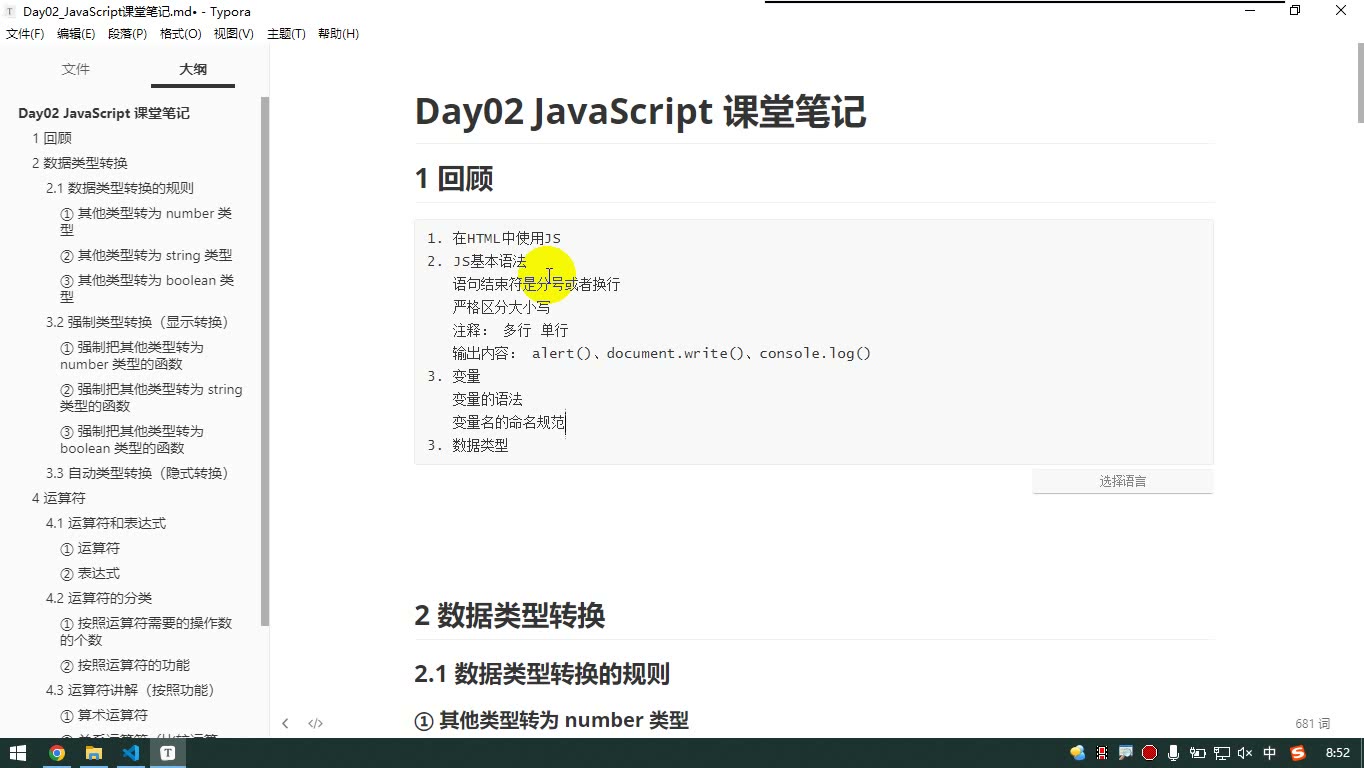Click the Sogou input method tray icon

pos(1298,753)
